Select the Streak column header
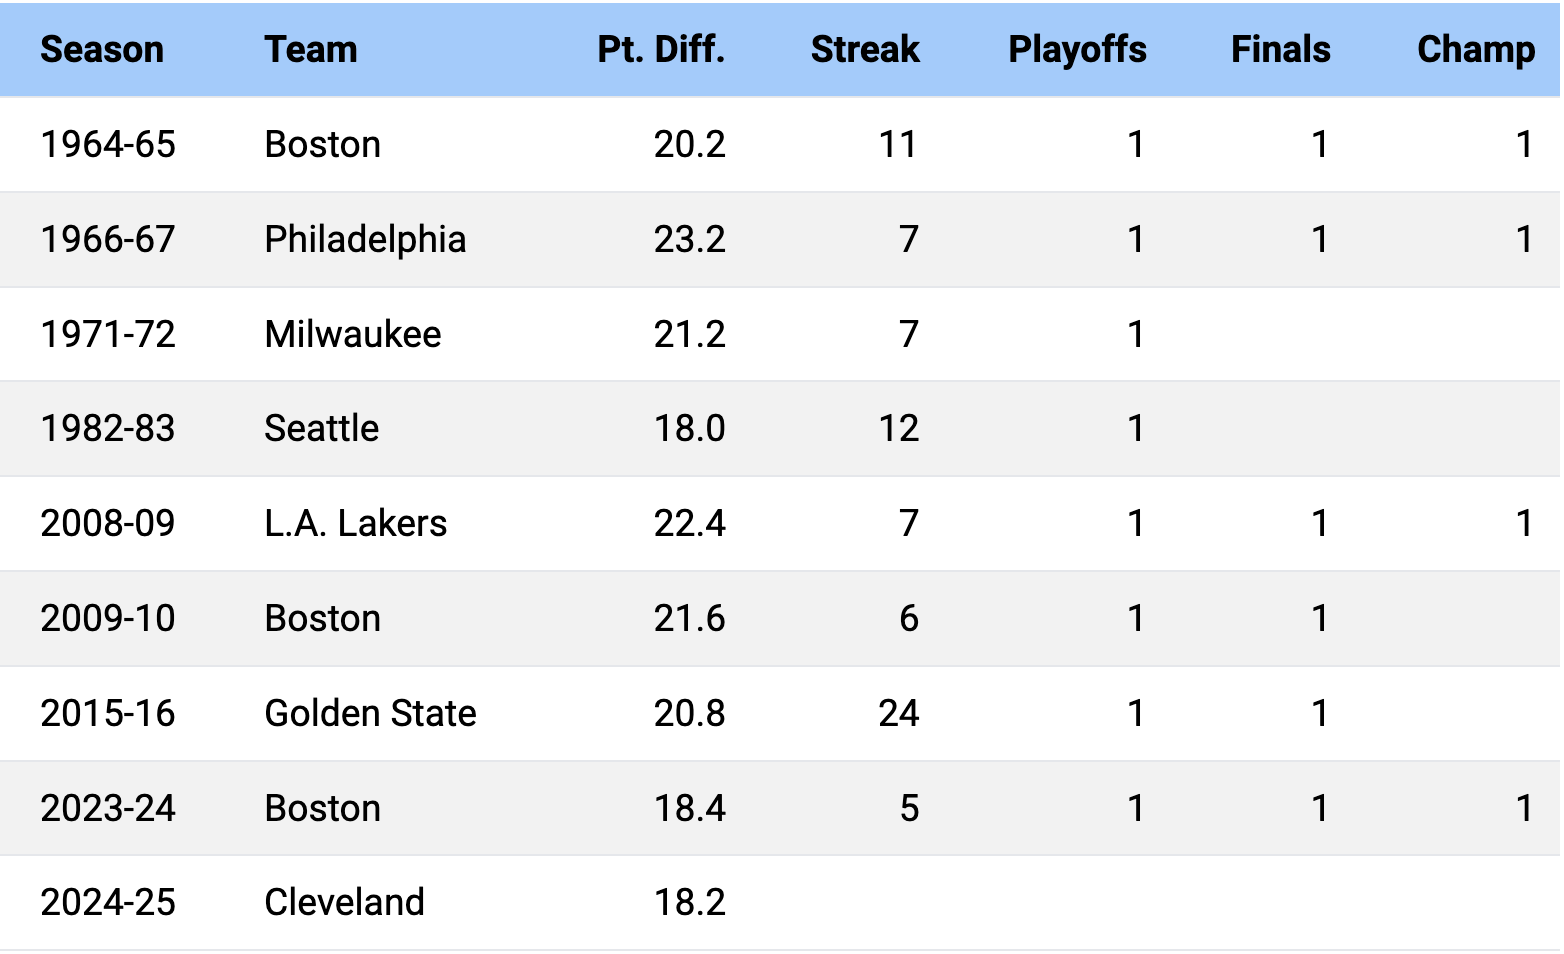 click(x=865, y=49)
